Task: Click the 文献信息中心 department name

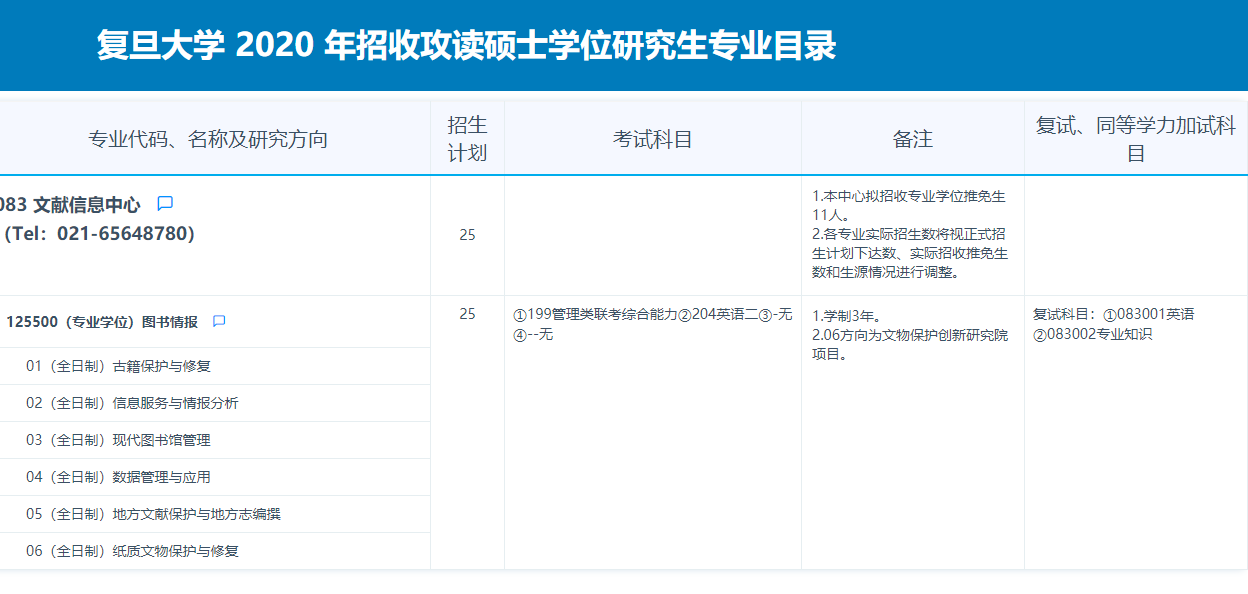Action: point(86,205)
